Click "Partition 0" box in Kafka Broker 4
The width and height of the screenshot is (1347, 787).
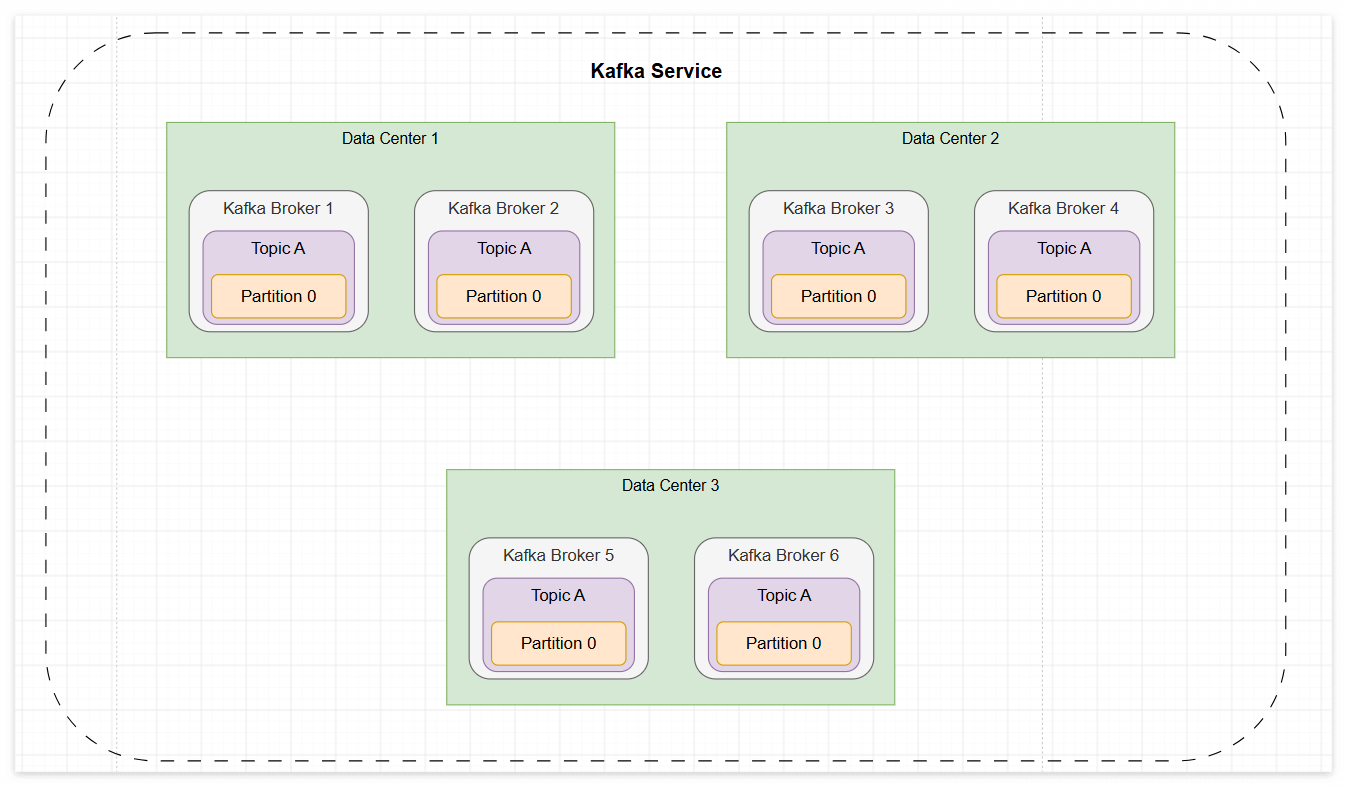click(x=1064, y=296)
